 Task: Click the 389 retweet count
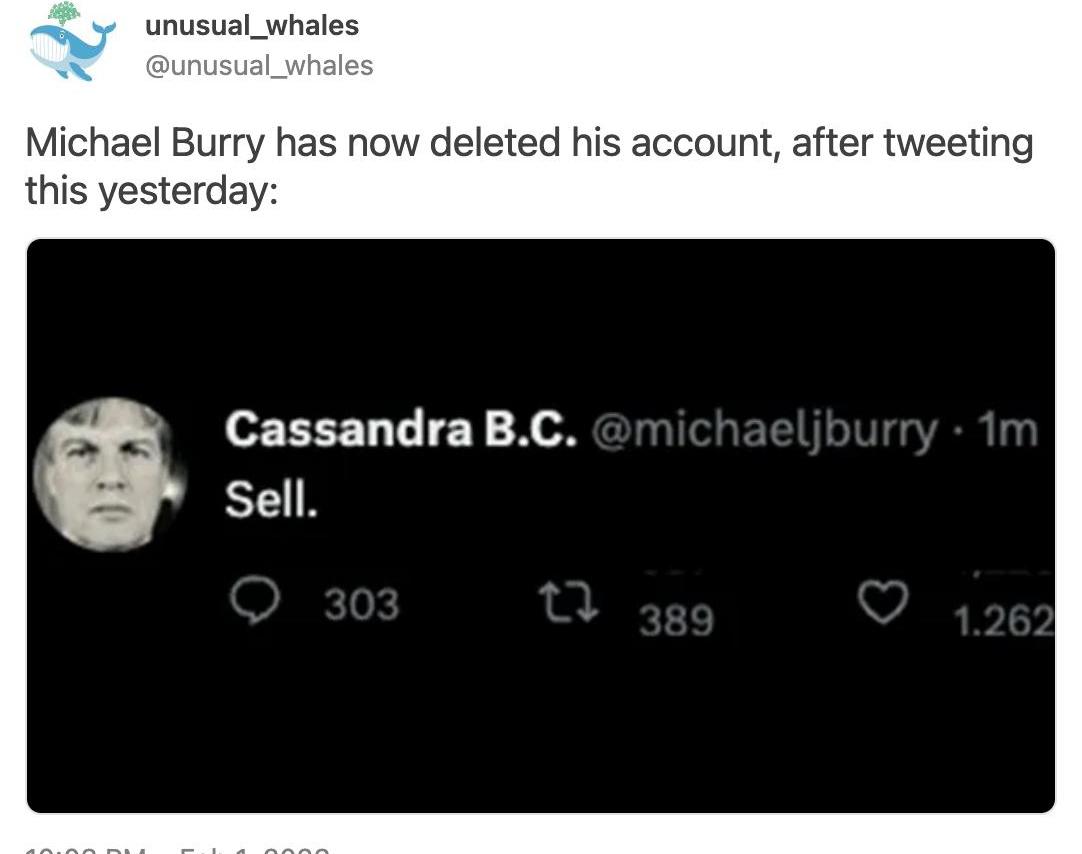point(676,621)
